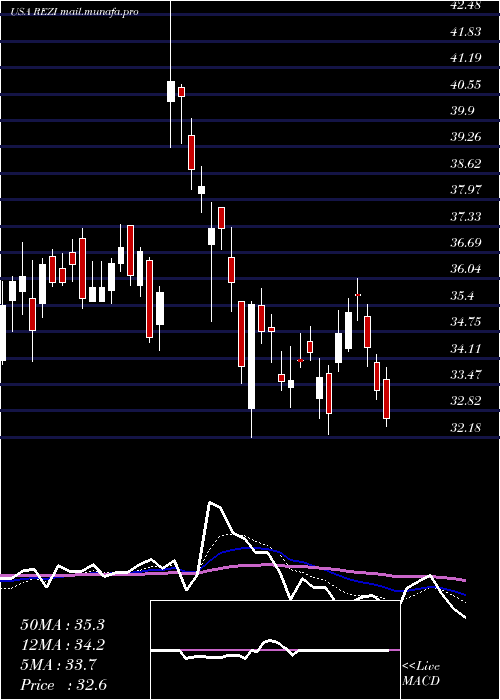Screen dimensions: 500x700
Task: Click the 37.97 price axis label
Action: [x=466, y=190]
